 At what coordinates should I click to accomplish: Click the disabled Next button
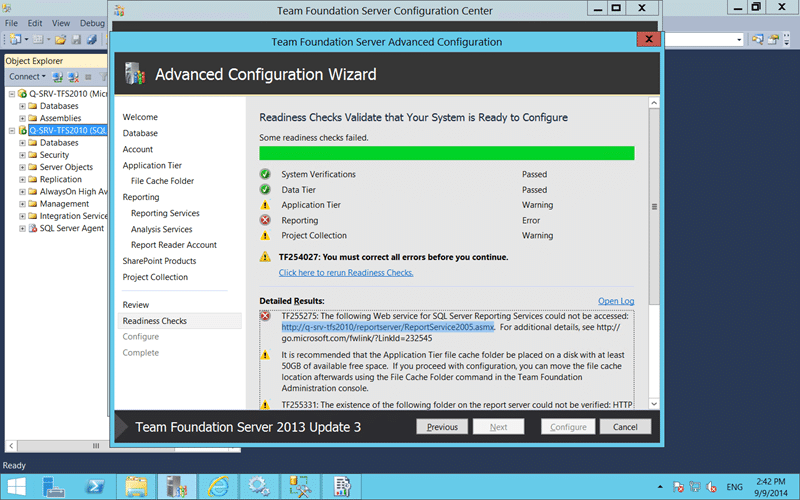[x=498, y=427]
